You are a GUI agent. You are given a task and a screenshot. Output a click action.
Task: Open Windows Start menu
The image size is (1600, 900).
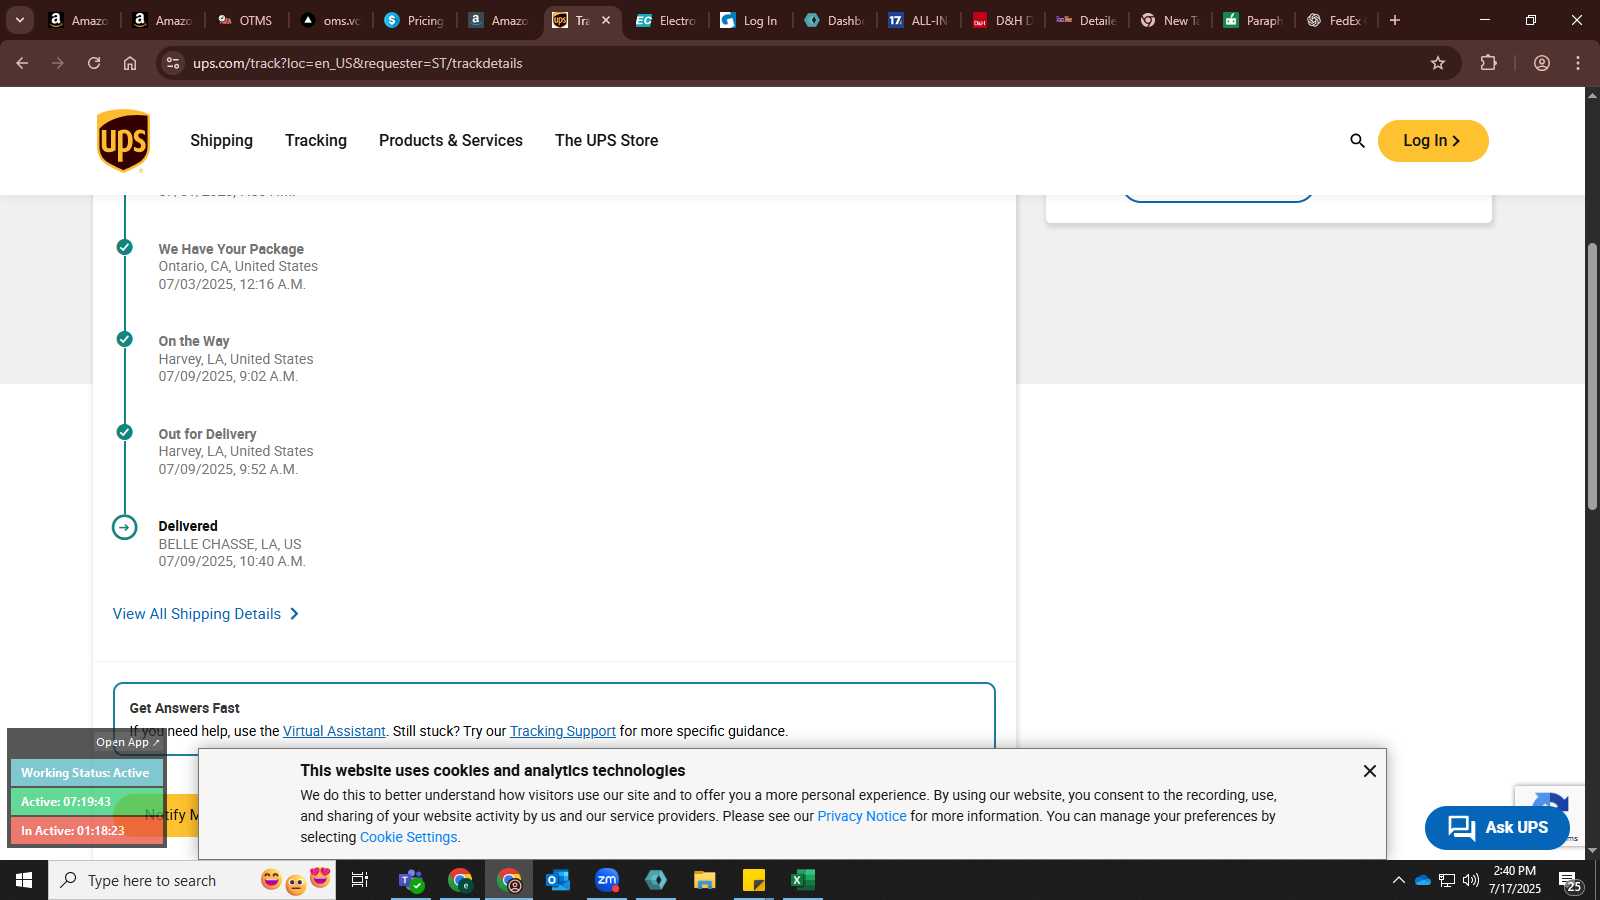click(x=24, y=880)
